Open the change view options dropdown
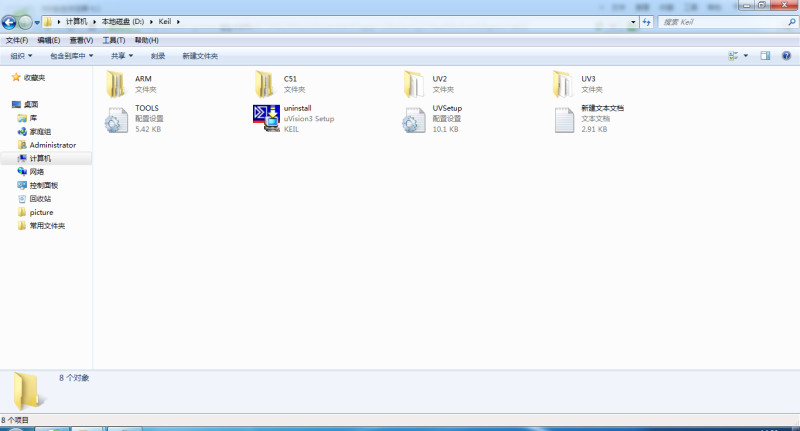800x431 pixels. (746, 56)
